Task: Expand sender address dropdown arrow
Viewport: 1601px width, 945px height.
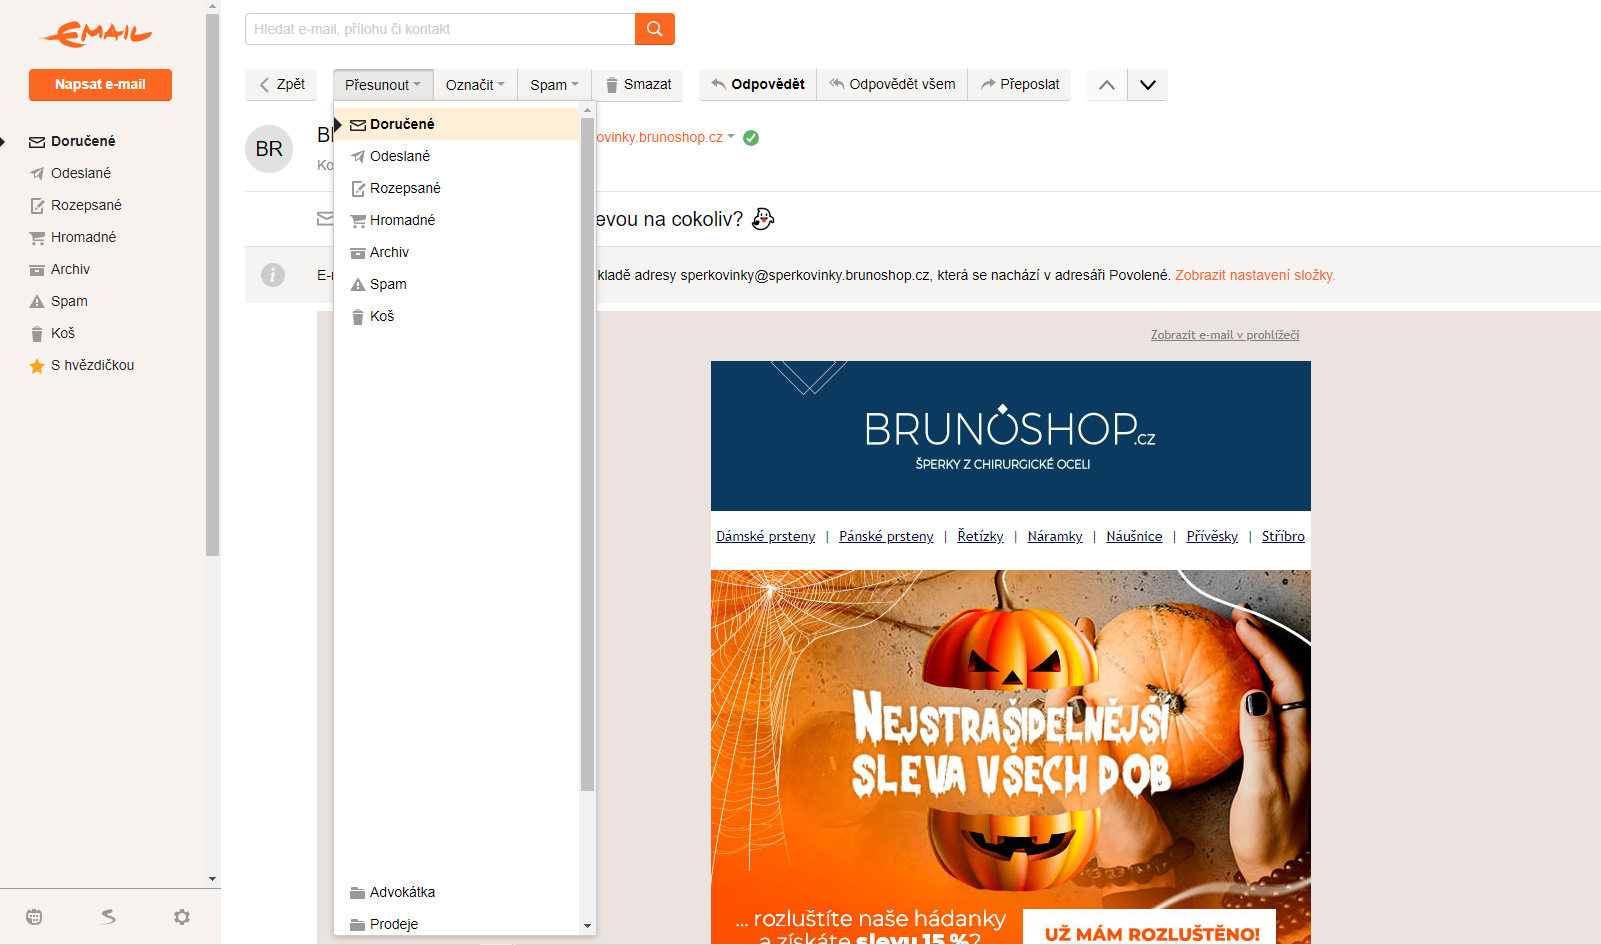Action: 731,137
